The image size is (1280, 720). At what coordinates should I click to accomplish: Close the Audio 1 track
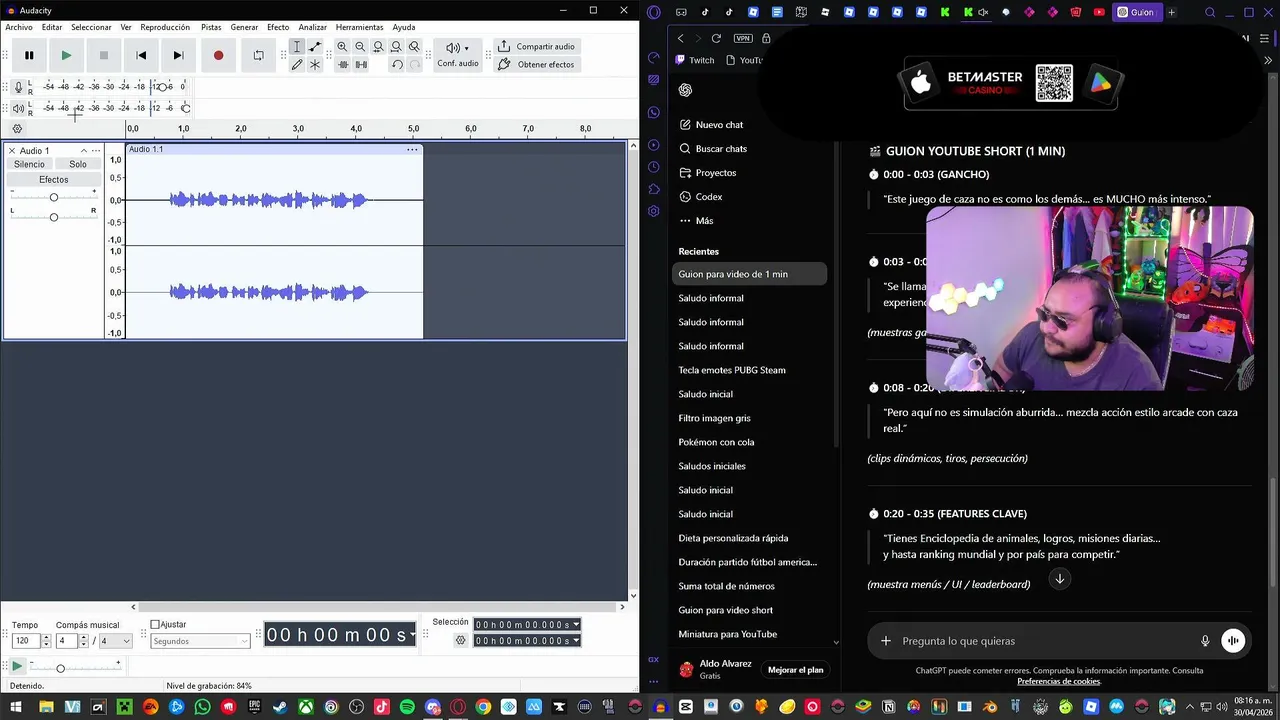[12, 150]
